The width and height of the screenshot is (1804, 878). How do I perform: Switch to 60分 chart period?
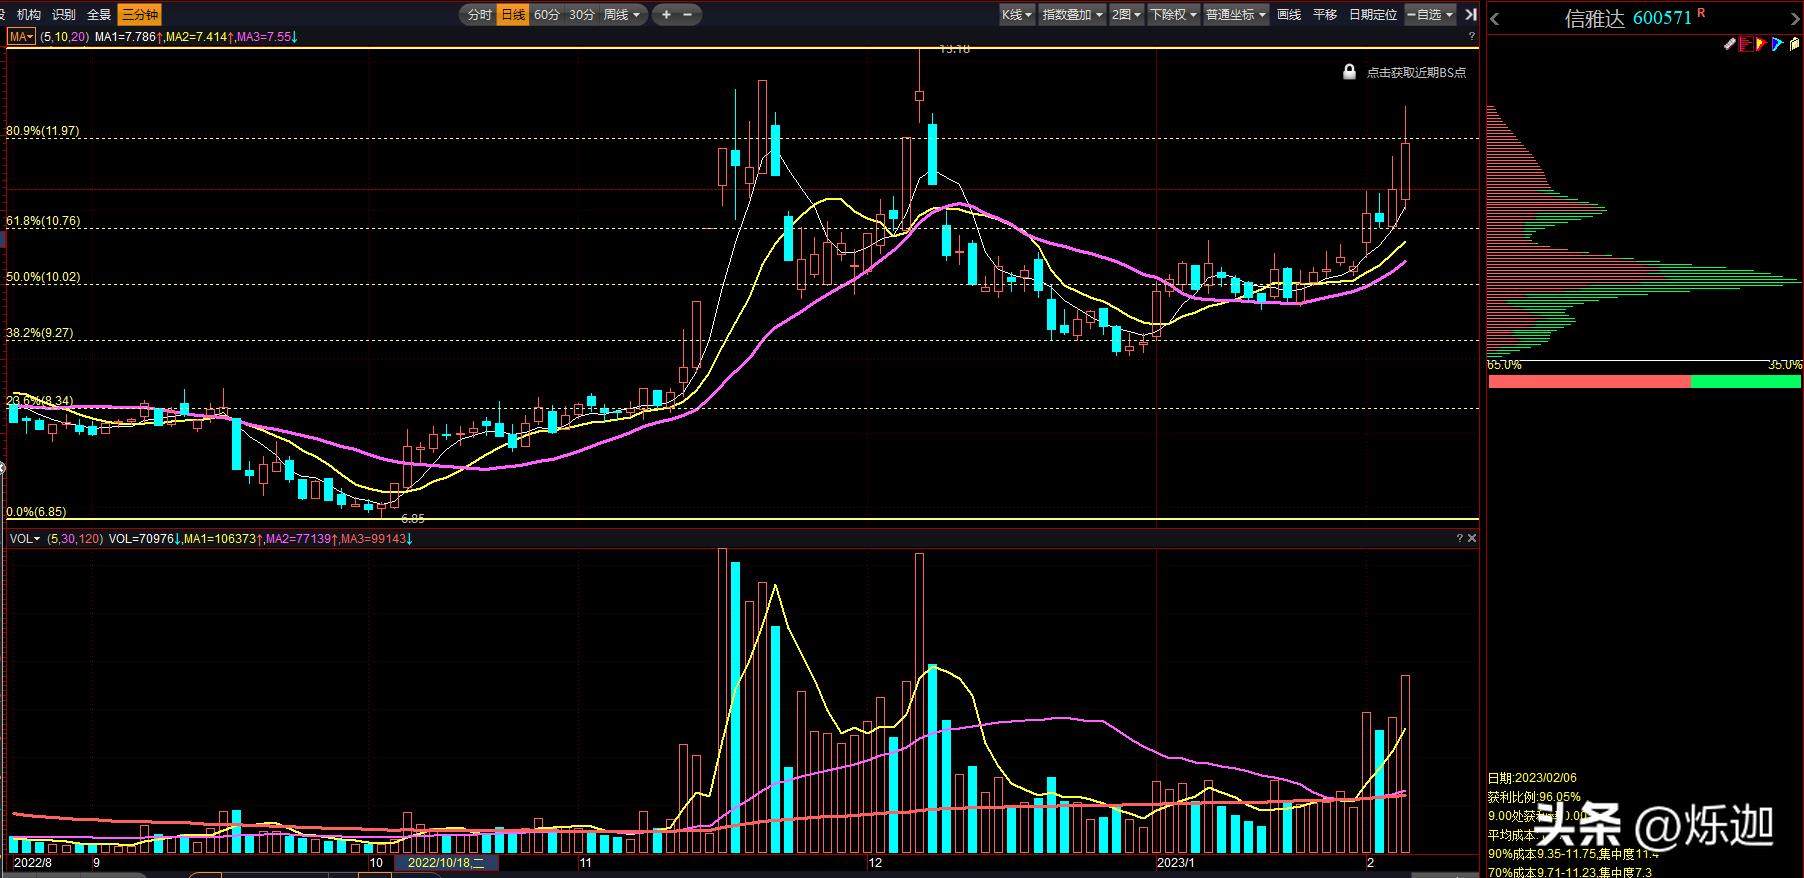[x=546, y=14]
